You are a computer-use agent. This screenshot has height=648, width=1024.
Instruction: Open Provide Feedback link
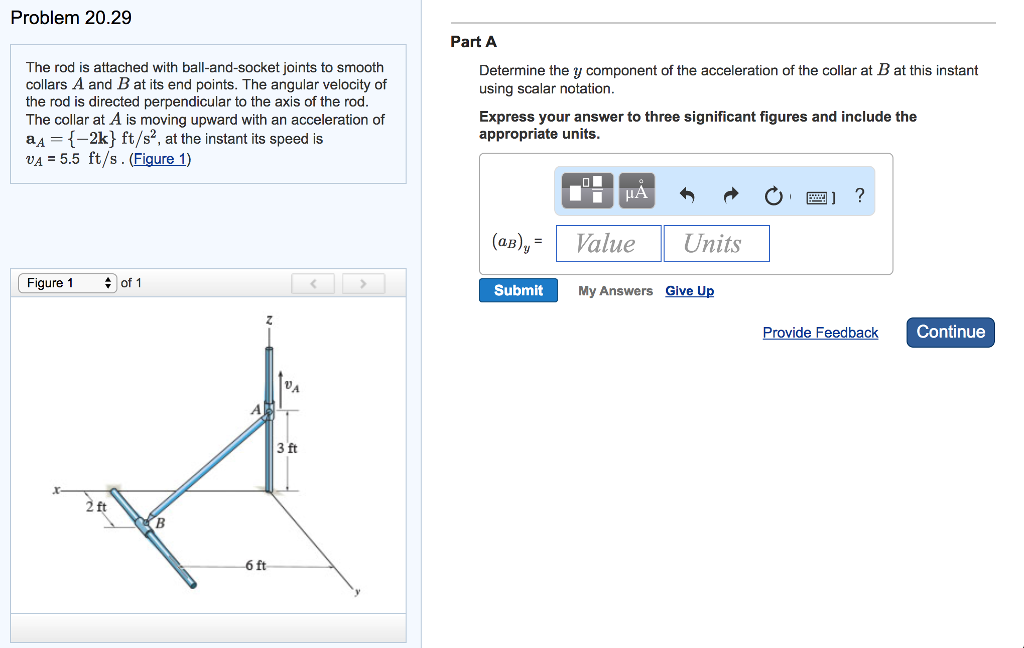click(x=820, y=333)
